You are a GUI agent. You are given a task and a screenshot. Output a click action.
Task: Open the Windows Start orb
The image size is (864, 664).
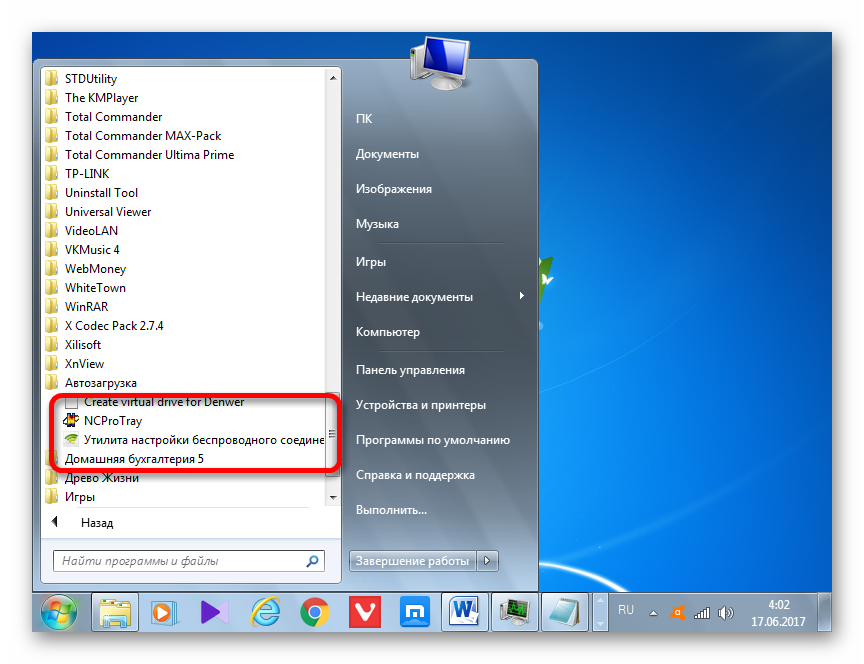pos(59,612)
